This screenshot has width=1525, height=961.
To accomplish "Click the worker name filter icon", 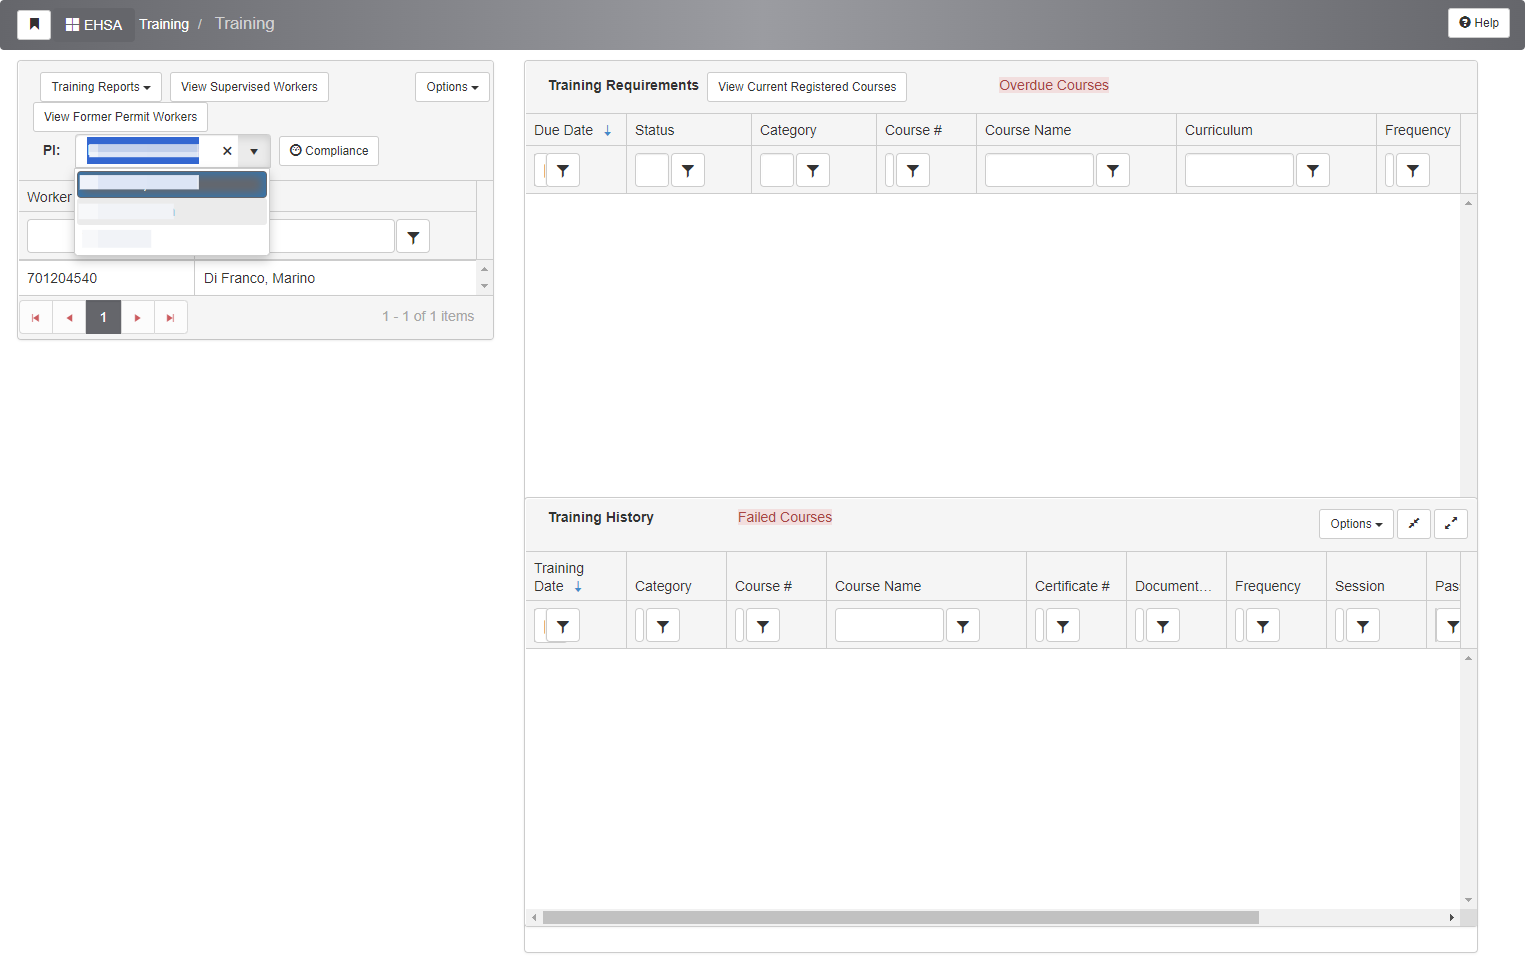I will pyautogui.click(x=413, y=237).
